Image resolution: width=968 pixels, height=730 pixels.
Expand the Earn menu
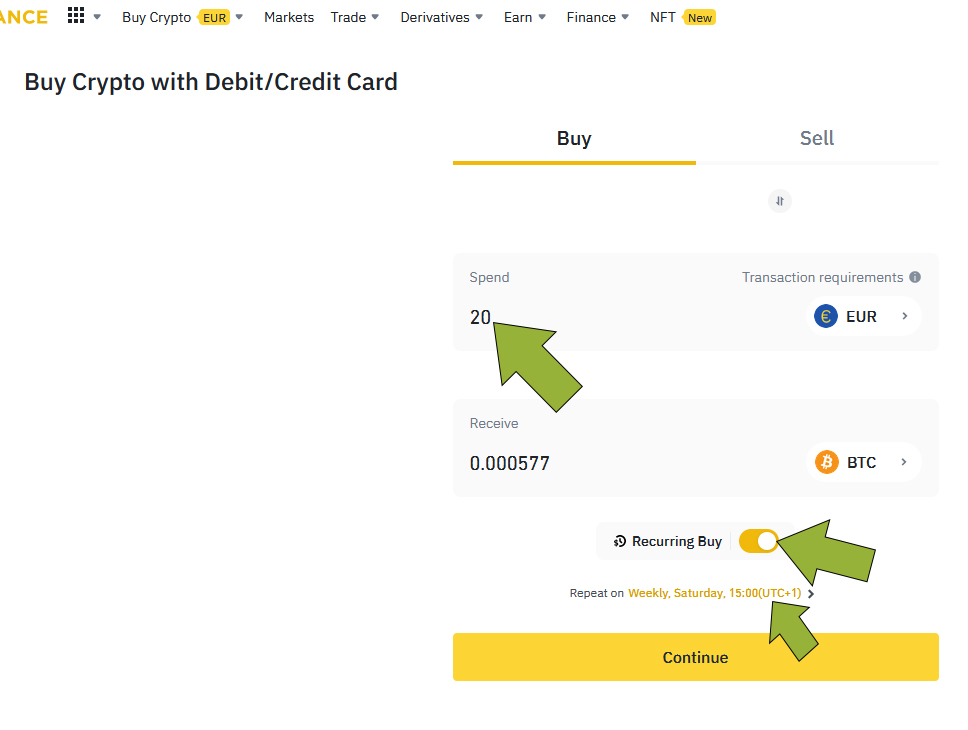pos(525,17)
